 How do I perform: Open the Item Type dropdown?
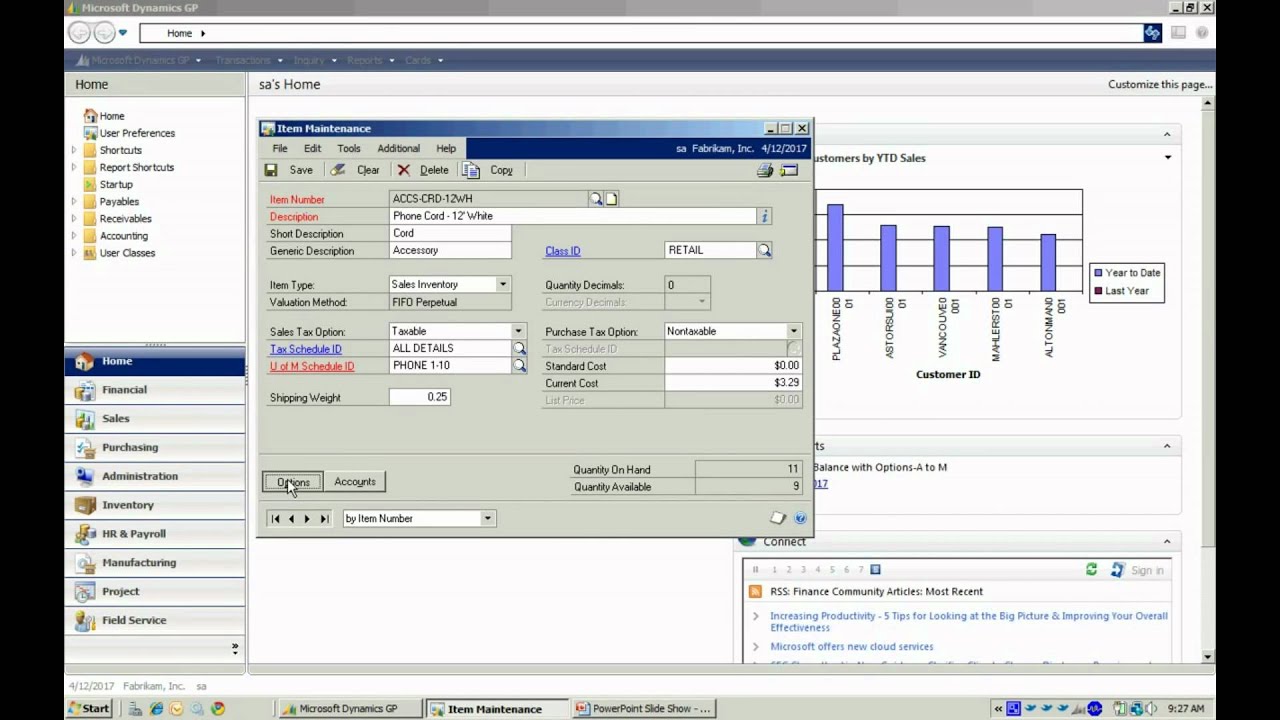tap(503, 284)
